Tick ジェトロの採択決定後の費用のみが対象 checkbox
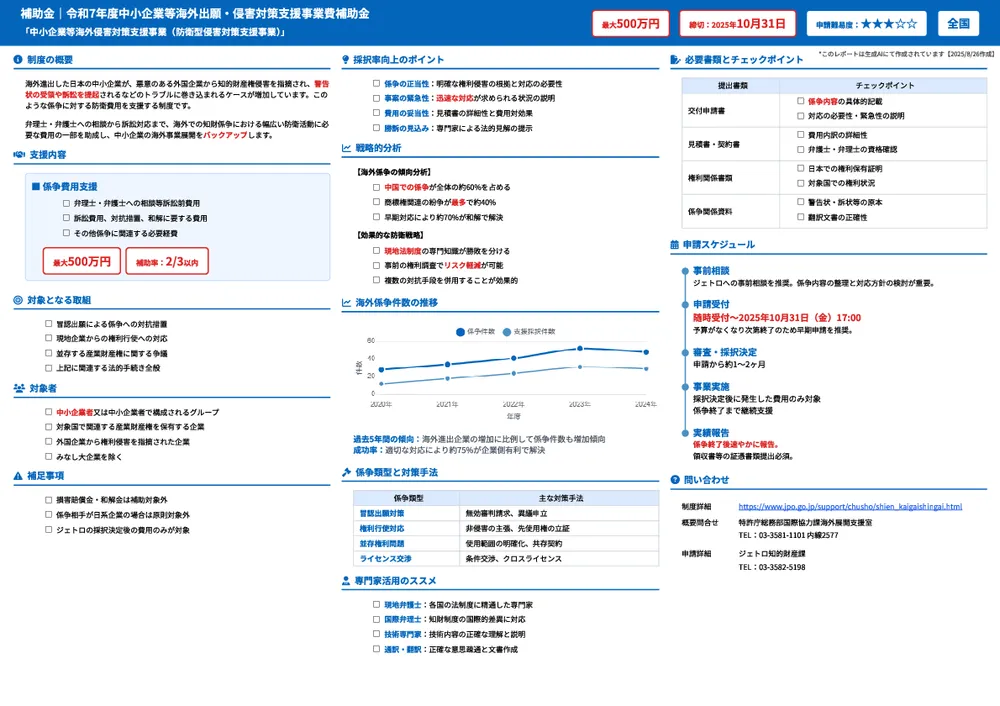 click(48, 529)
